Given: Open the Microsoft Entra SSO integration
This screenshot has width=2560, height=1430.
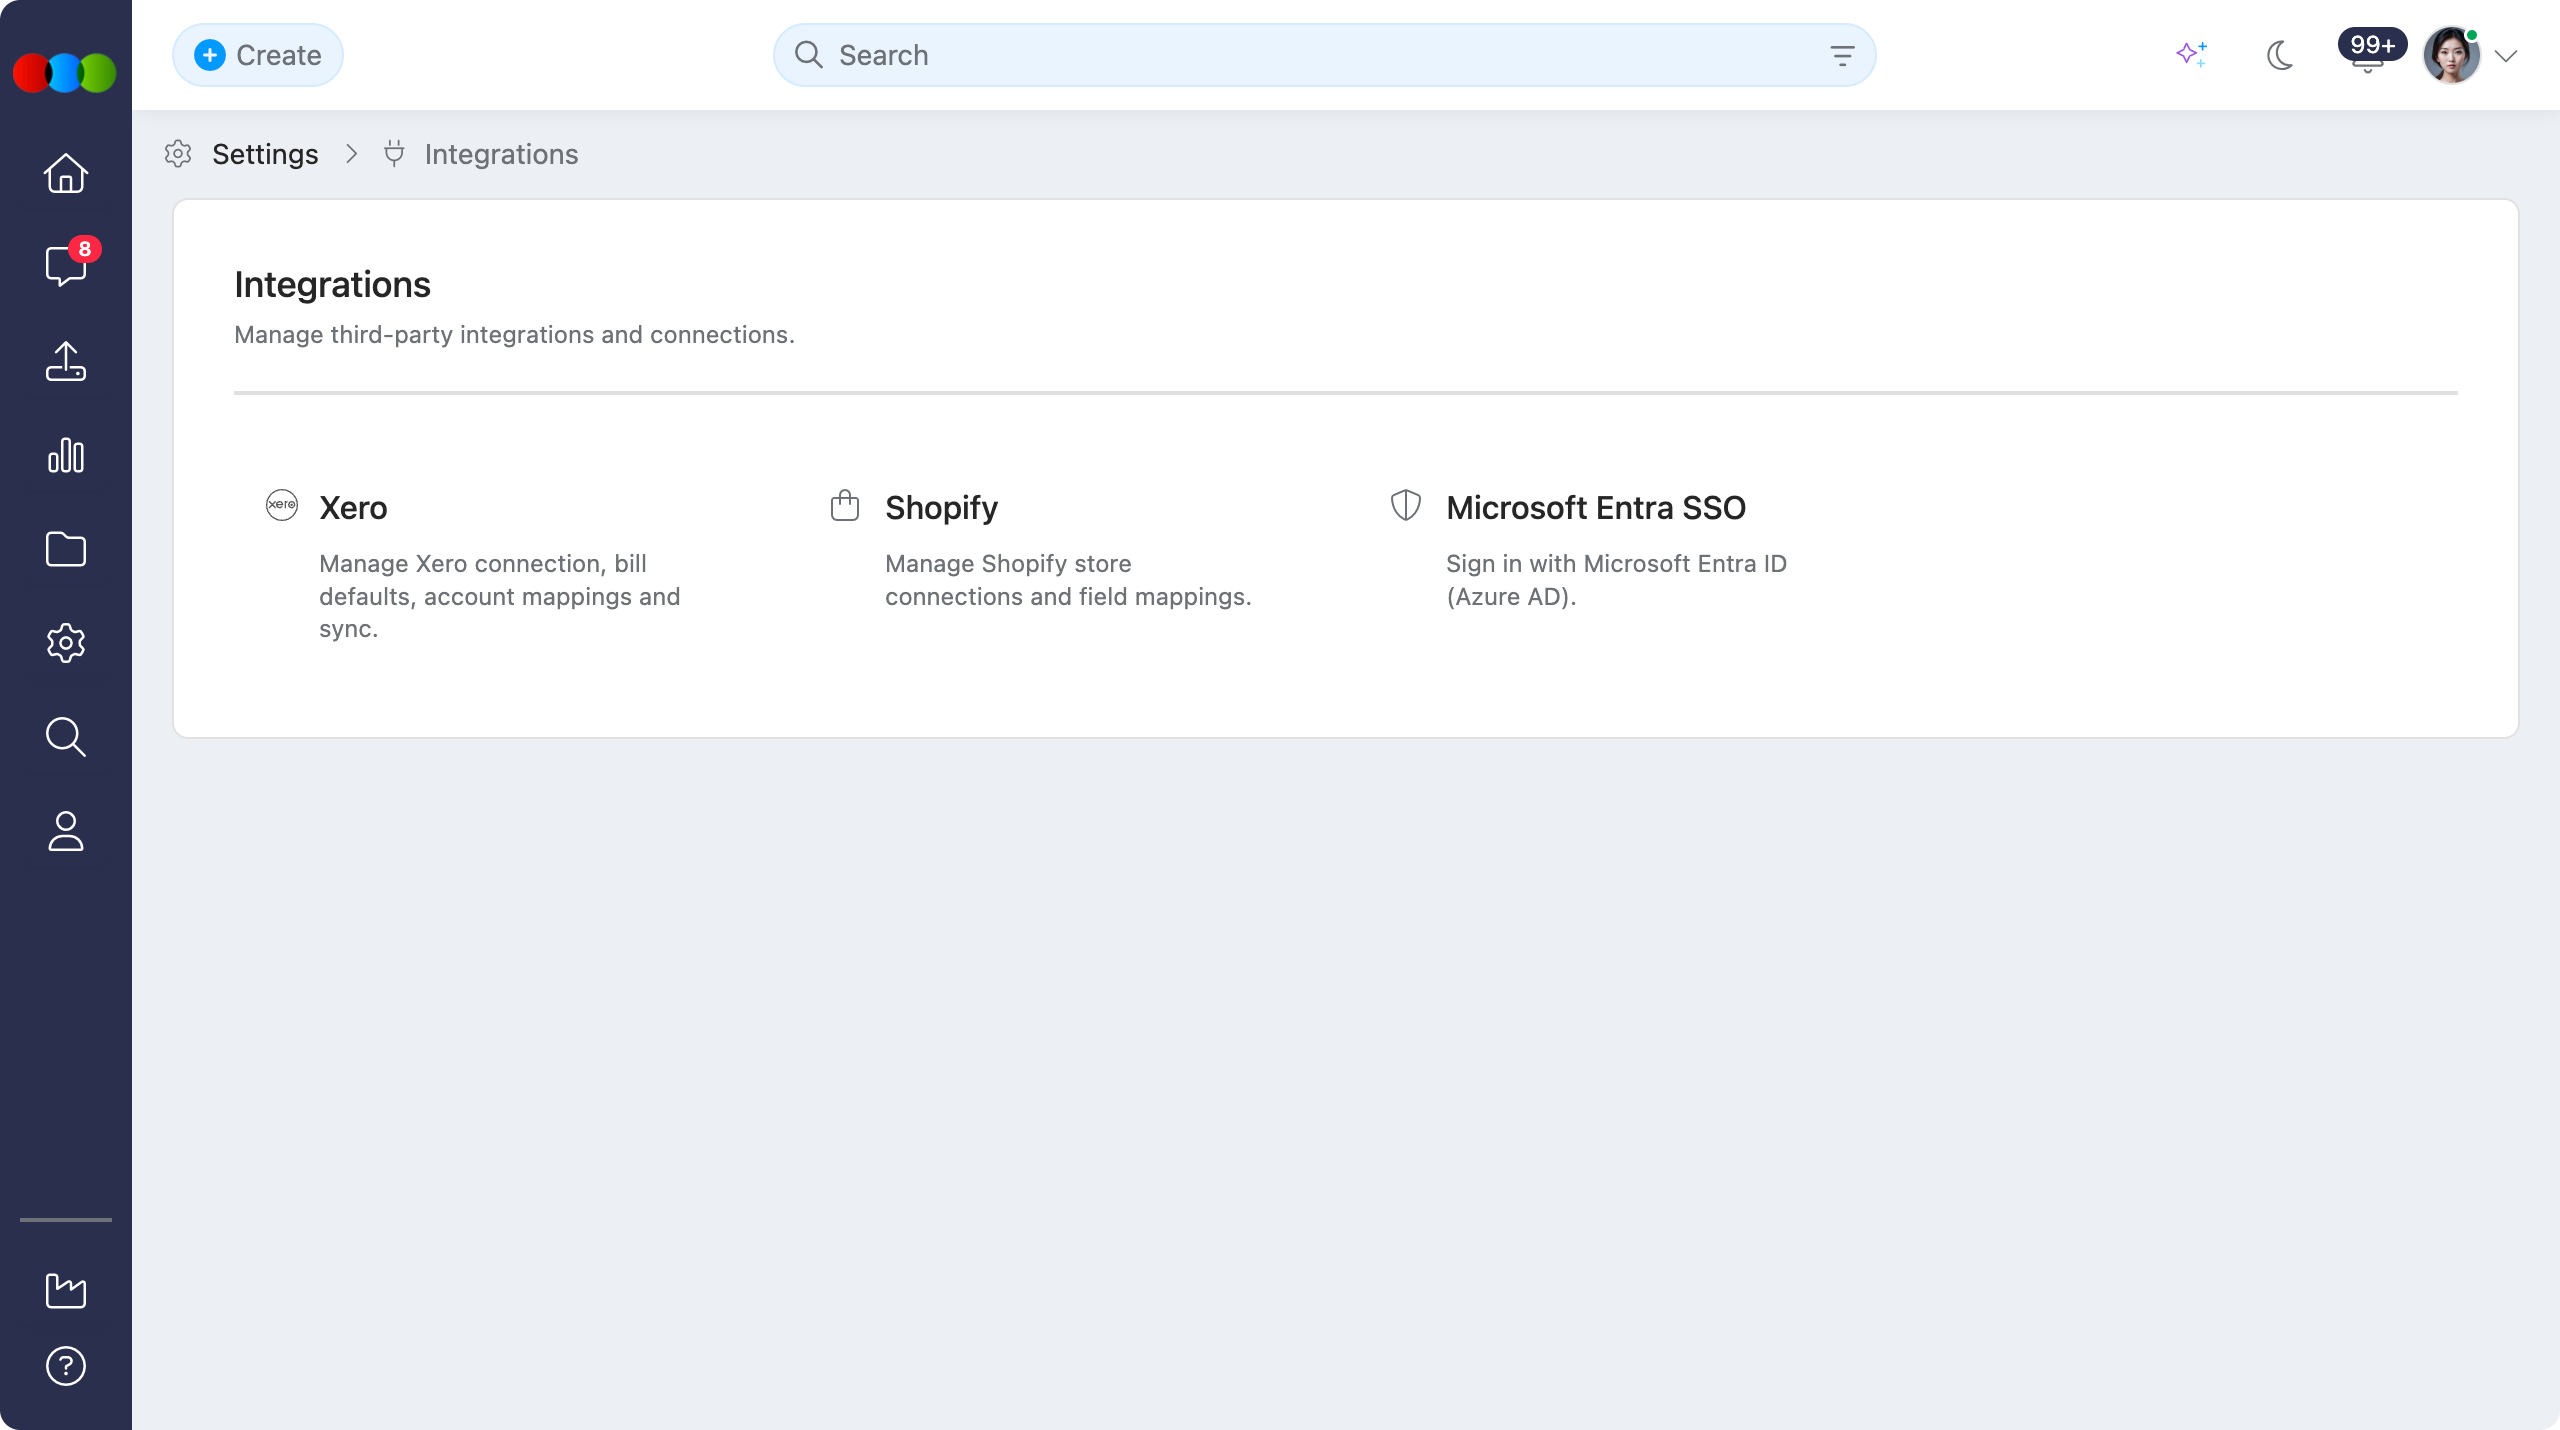Looking at the screenshot, I should point(1596,508).
